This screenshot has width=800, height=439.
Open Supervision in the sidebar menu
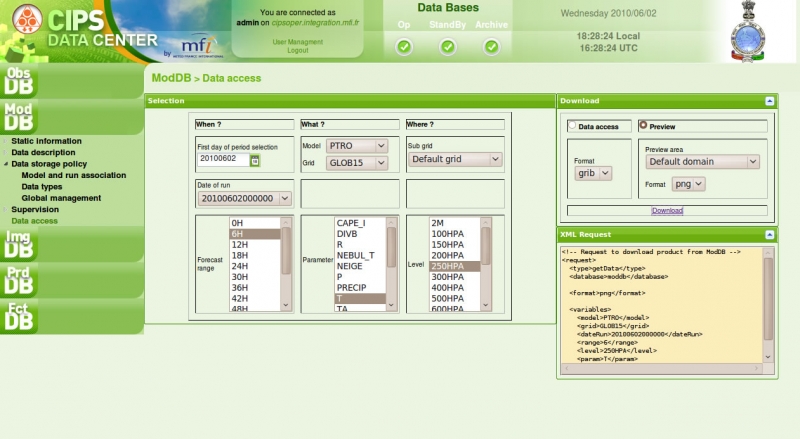pos(35,209)
